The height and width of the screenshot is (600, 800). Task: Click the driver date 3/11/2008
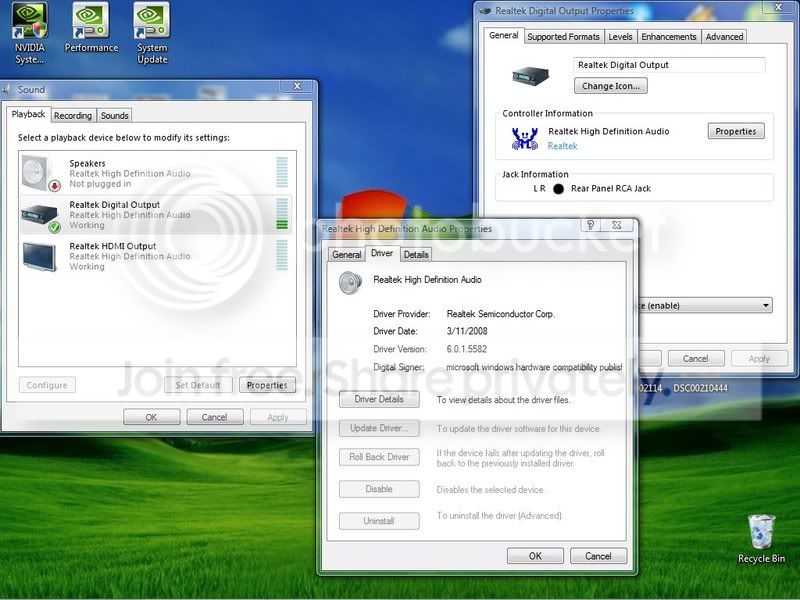pyautogui.click(x=467, y=331)
